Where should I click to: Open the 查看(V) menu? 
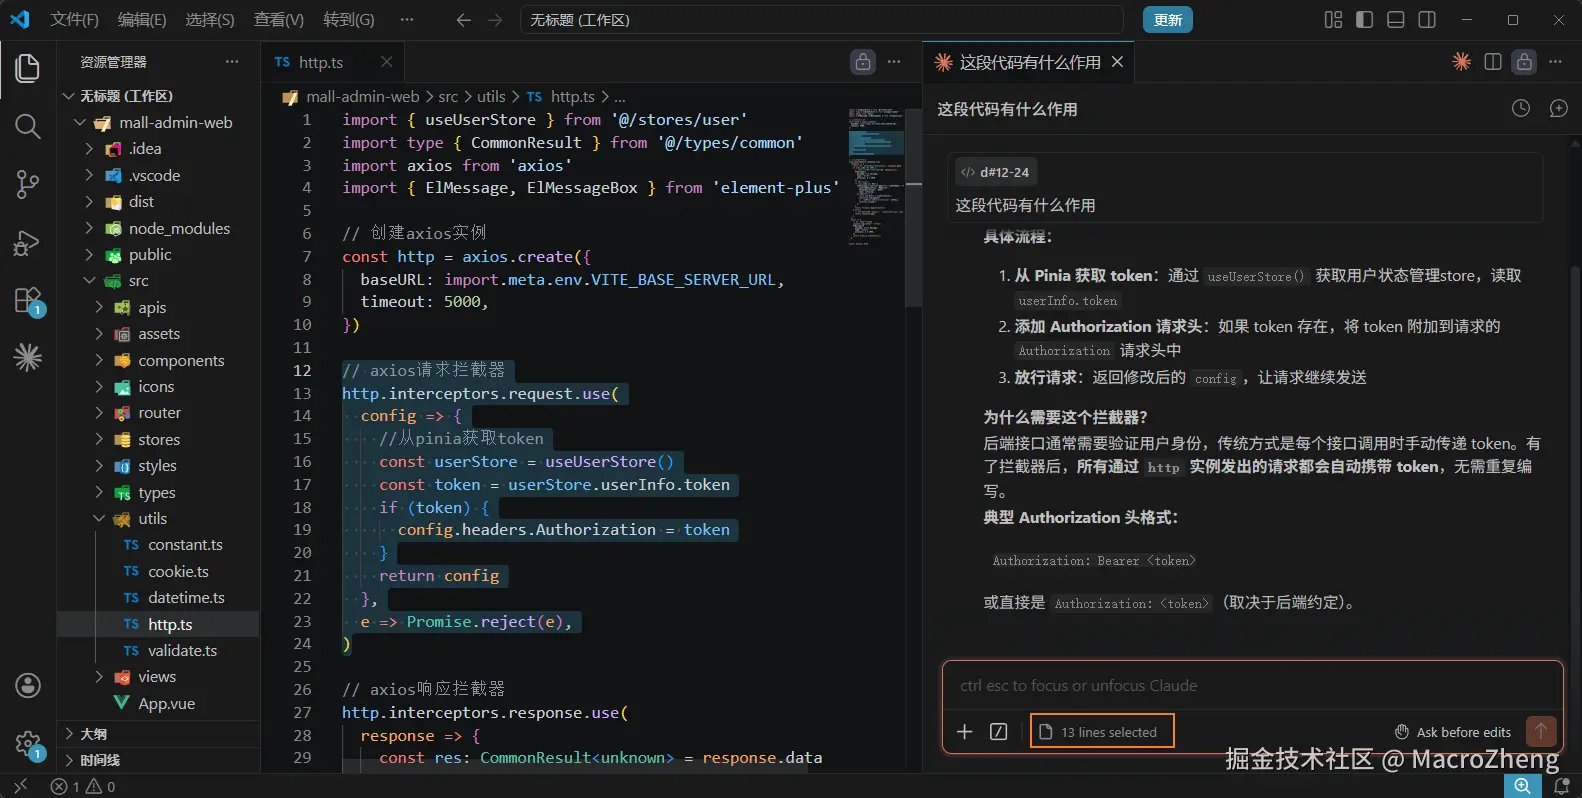(279, 20)
